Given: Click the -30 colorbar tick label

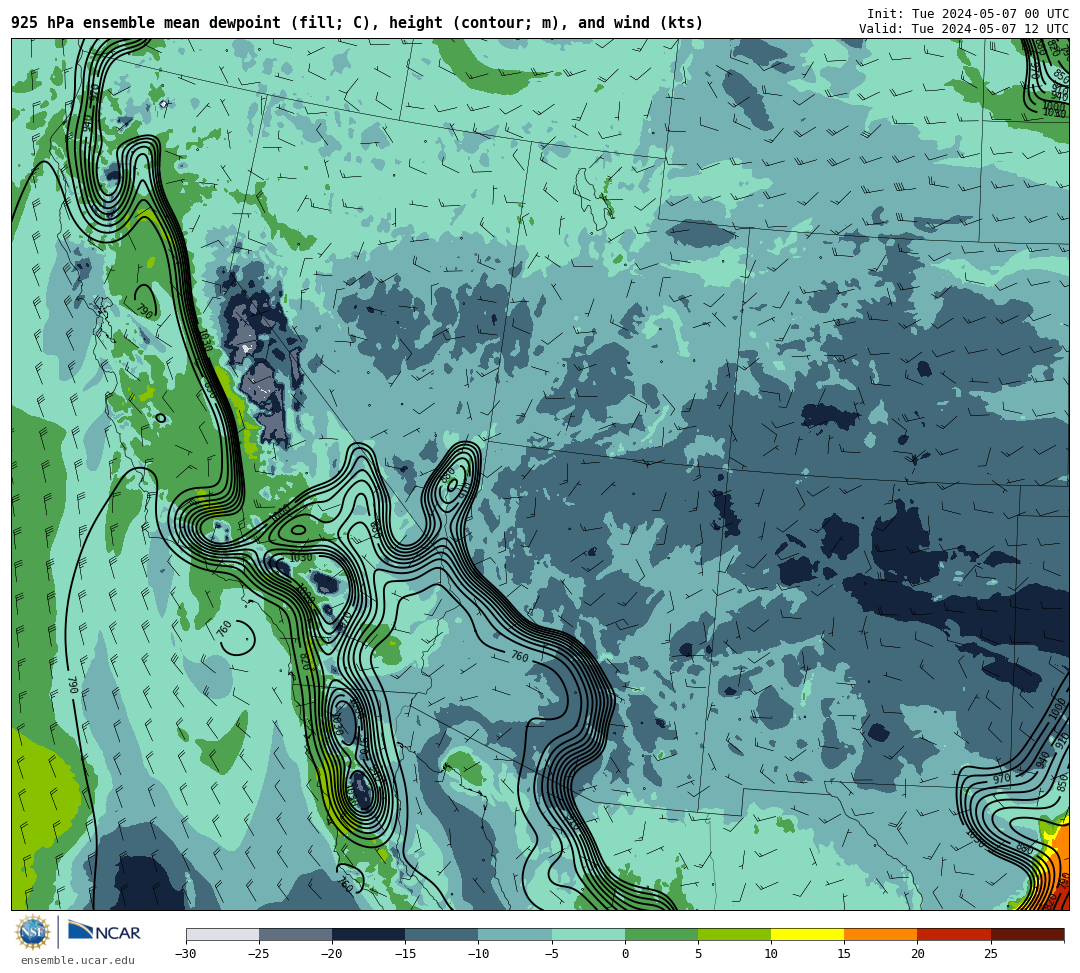Looking at the screenshot, I should pos(186,954).
